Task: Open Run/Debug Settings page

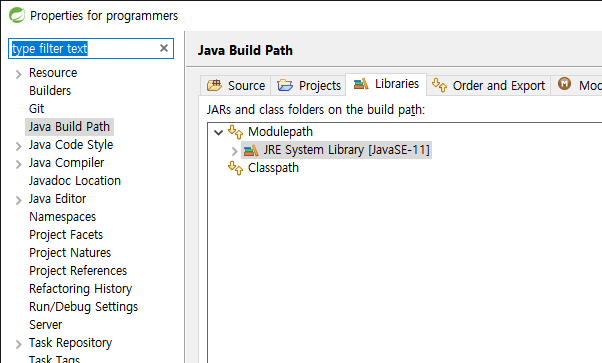Action: click(83, 307)
